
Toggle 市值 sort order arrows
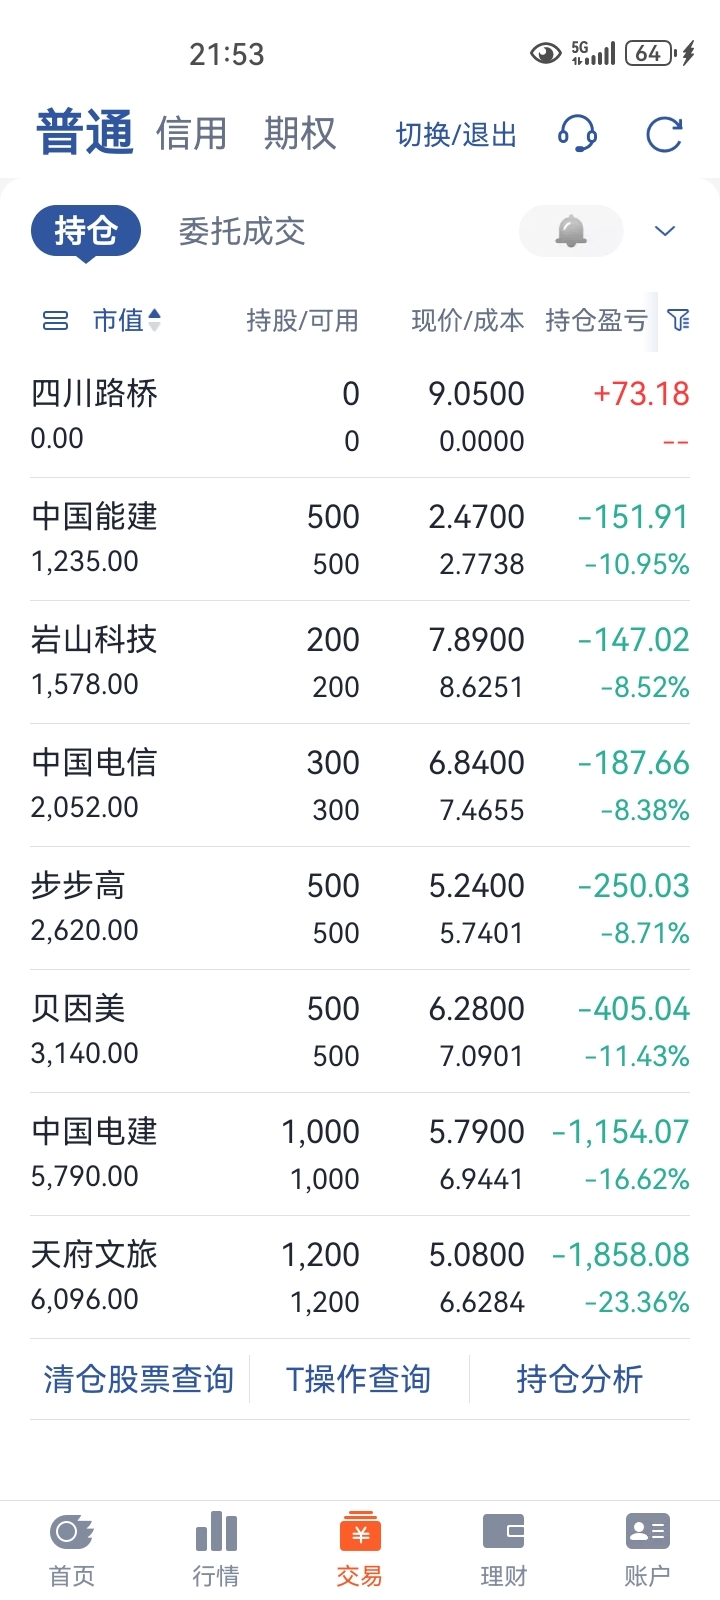tap(154, 320)
